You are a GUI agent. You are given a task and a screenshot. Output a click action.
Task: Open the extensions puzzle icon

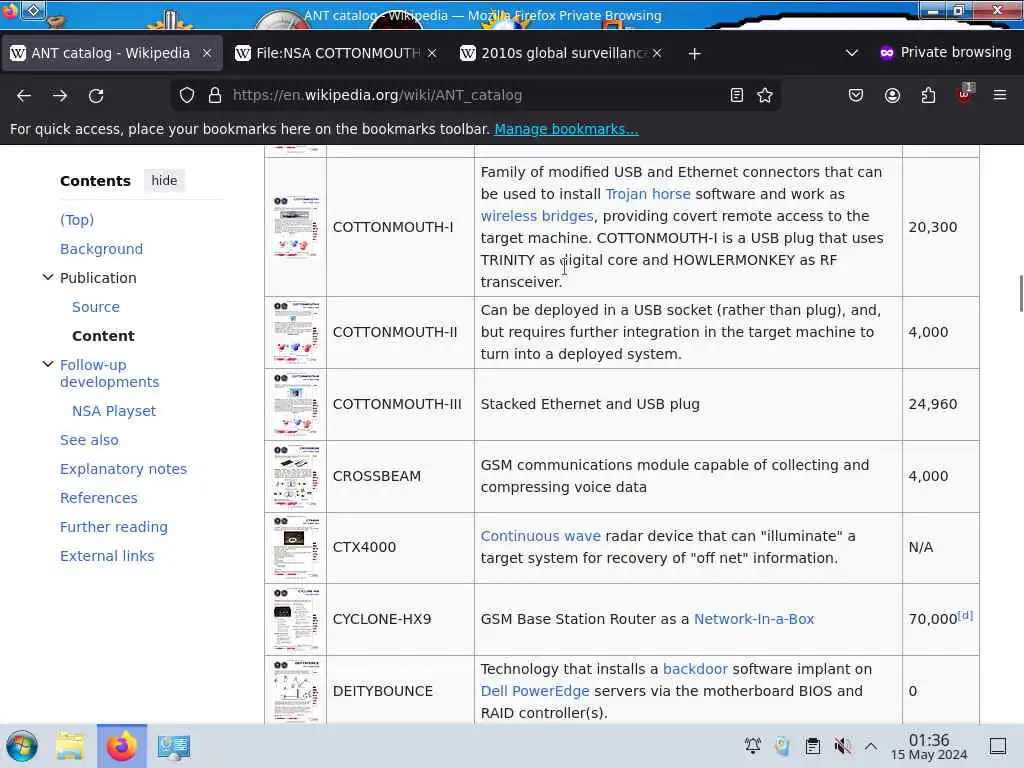[928, 95]
